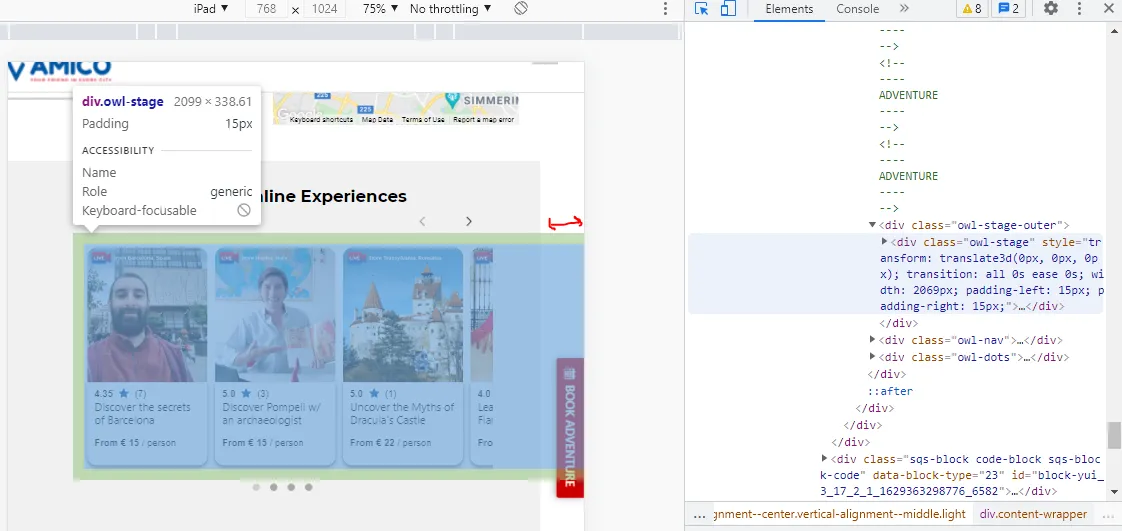This screenshot has height=531, width=1122.
Task: Click the viewport height field 1024
Action: point(324,9)
